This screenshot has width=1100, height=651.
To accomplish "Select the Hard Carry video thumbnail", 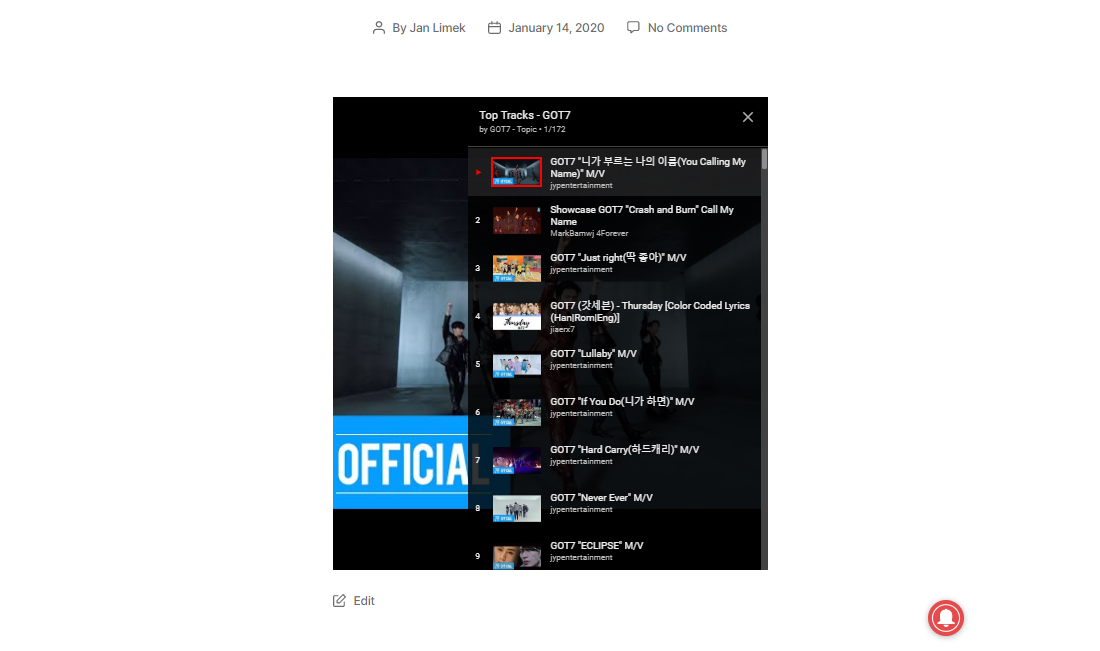I will pyautogui.click(x=516, y=460).
